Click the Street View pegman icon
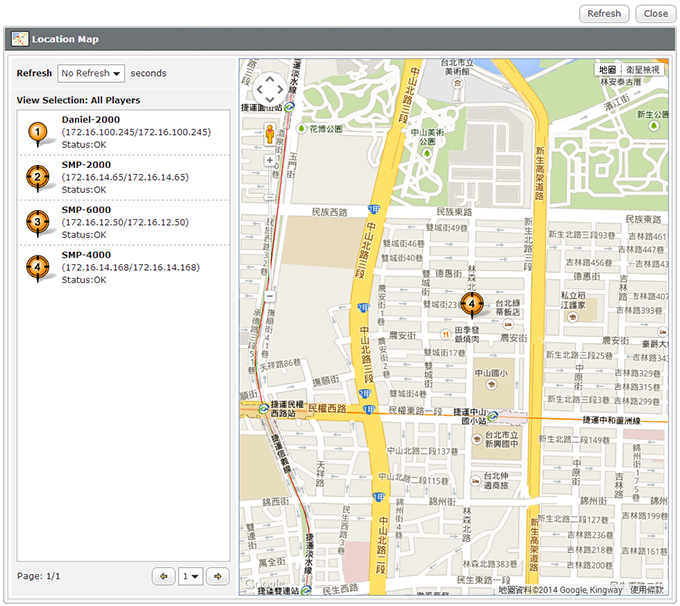680x606 pixels. click(x=270, y=134)
